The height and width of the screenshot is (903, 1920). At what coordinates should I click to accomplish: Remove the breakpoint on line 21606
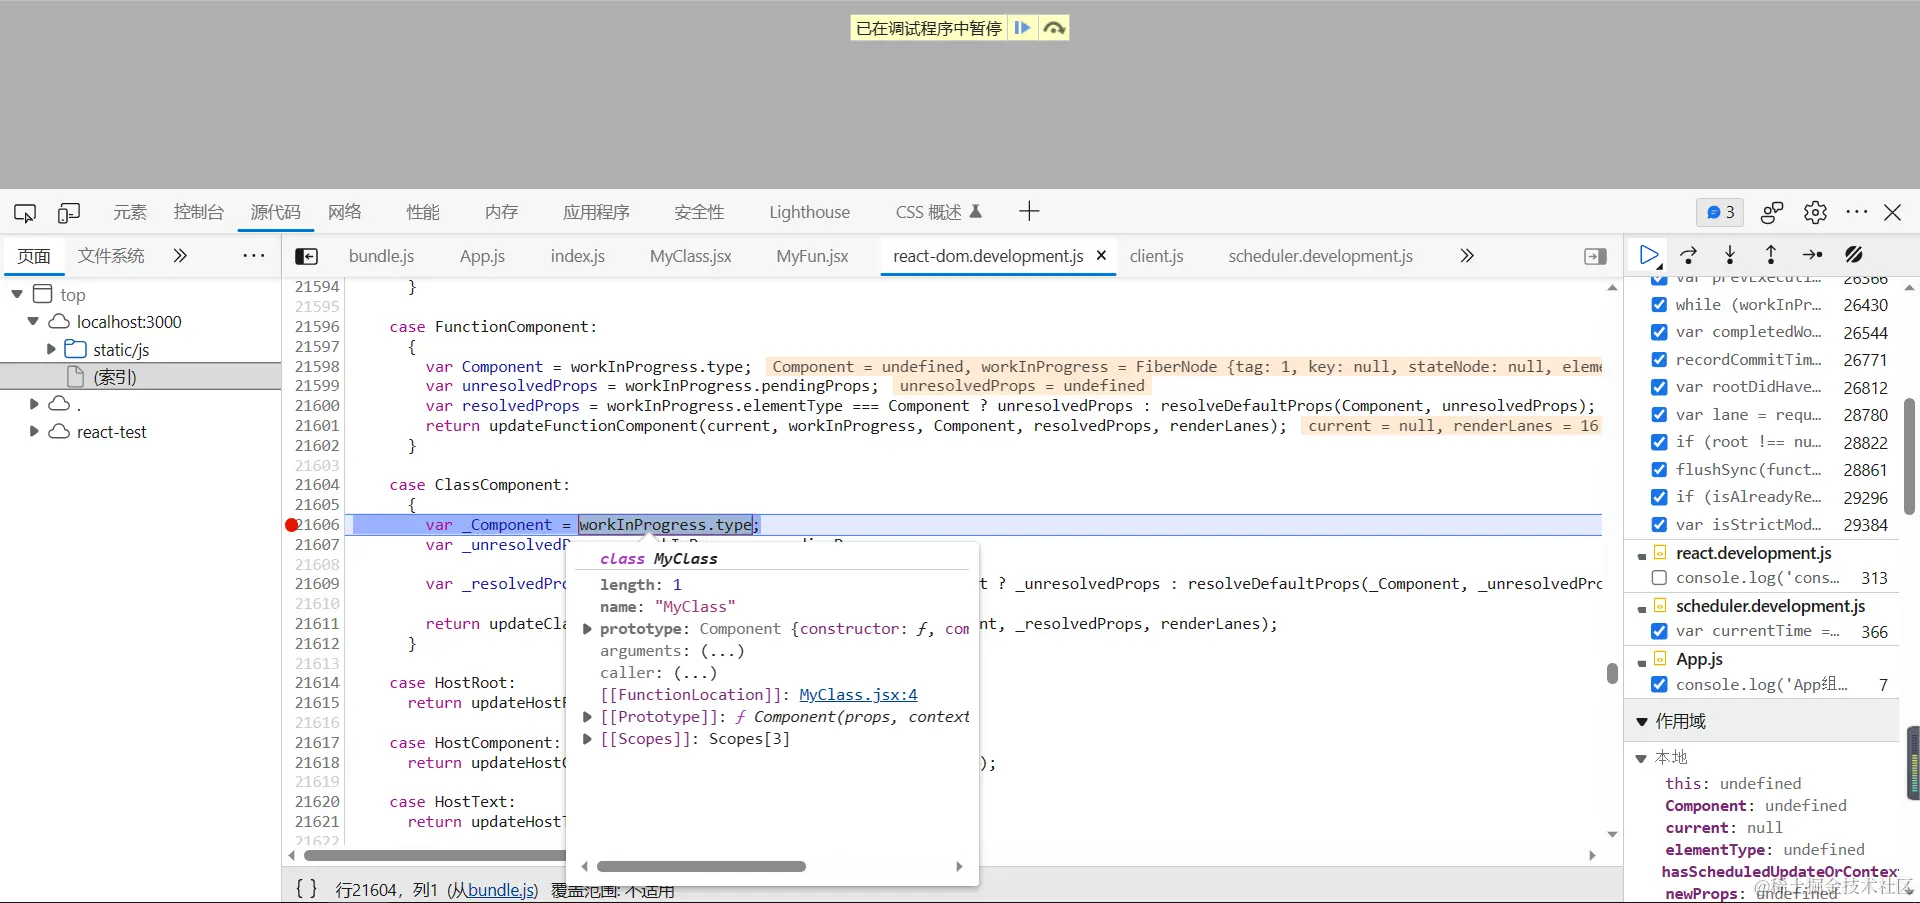pyautogui.click(x=292, y=525)
